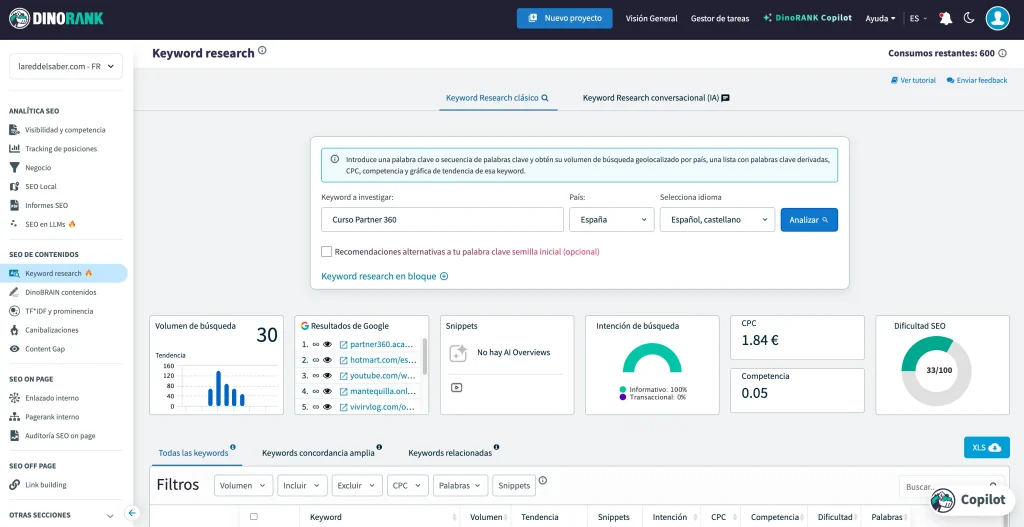
Task: Click the DinoRANK logo
Action: pyautogui.click(x=56, y=18)
